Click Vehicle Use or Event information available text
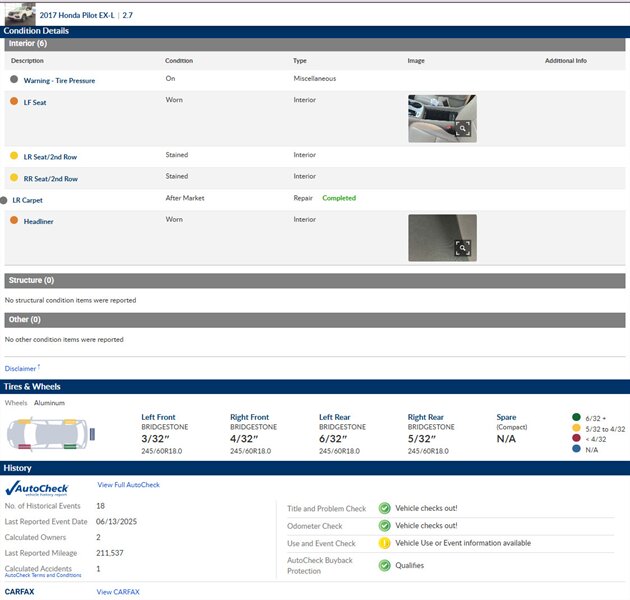The height and width of the screenshot is (600, 630). coord(463,543)
